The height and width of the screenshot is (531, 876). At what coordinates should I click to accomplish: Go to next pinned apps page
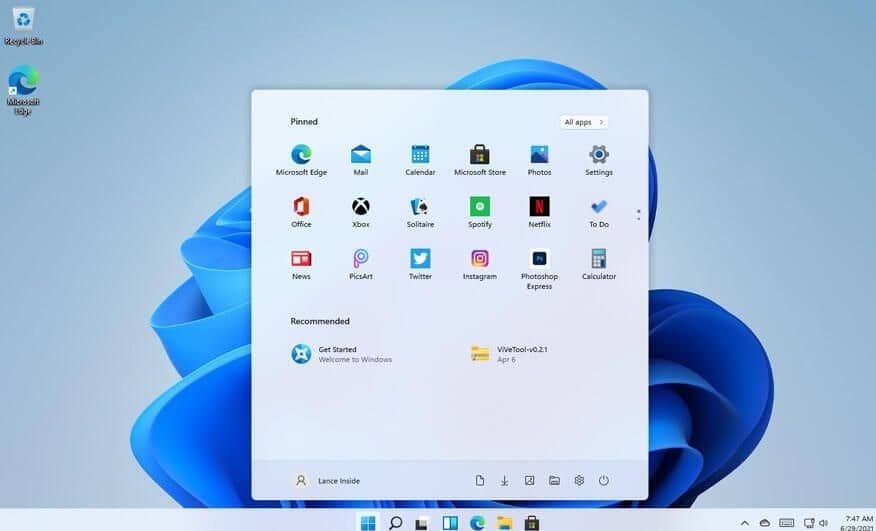coord(638,218)
